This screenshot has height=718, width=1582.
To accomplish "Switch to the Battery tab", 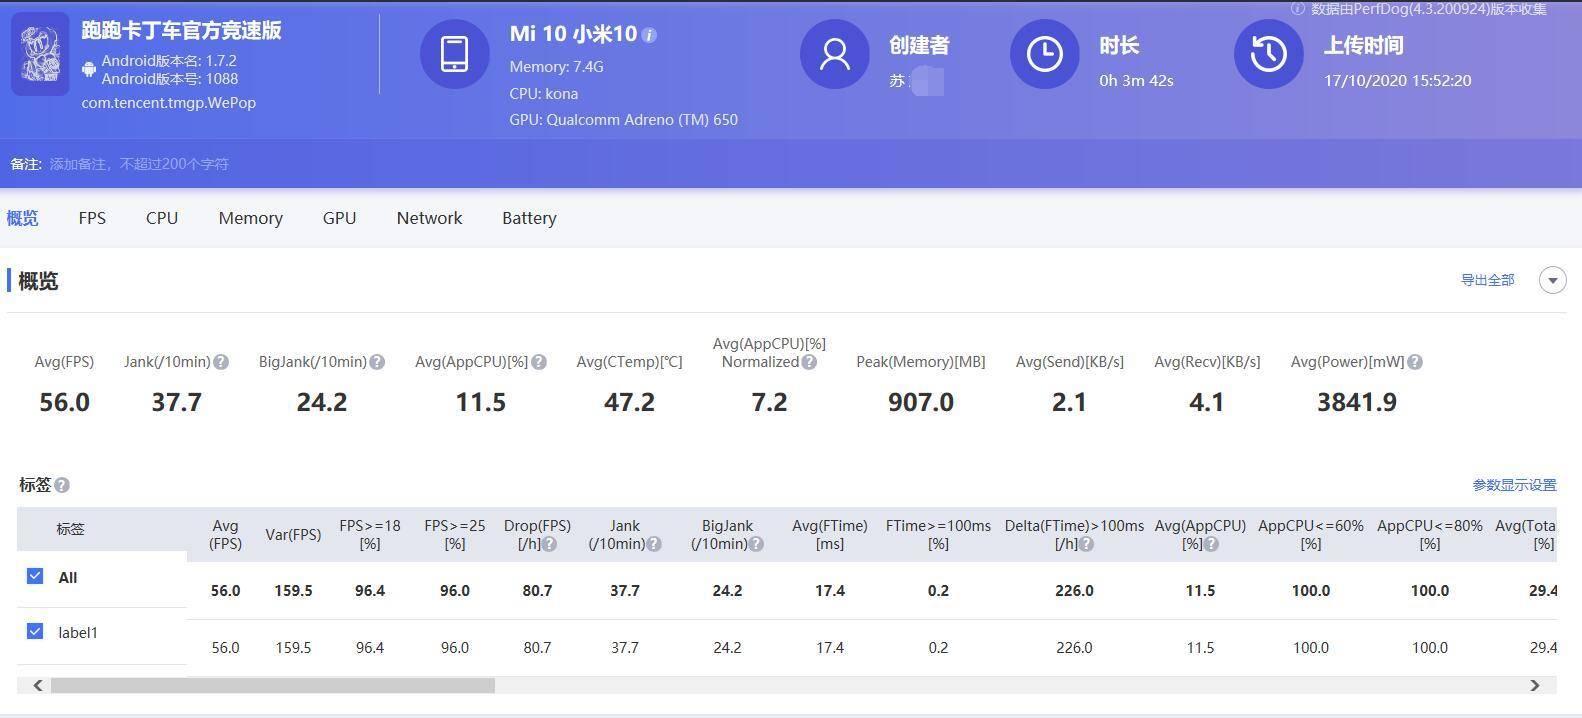I will point(529,218).
